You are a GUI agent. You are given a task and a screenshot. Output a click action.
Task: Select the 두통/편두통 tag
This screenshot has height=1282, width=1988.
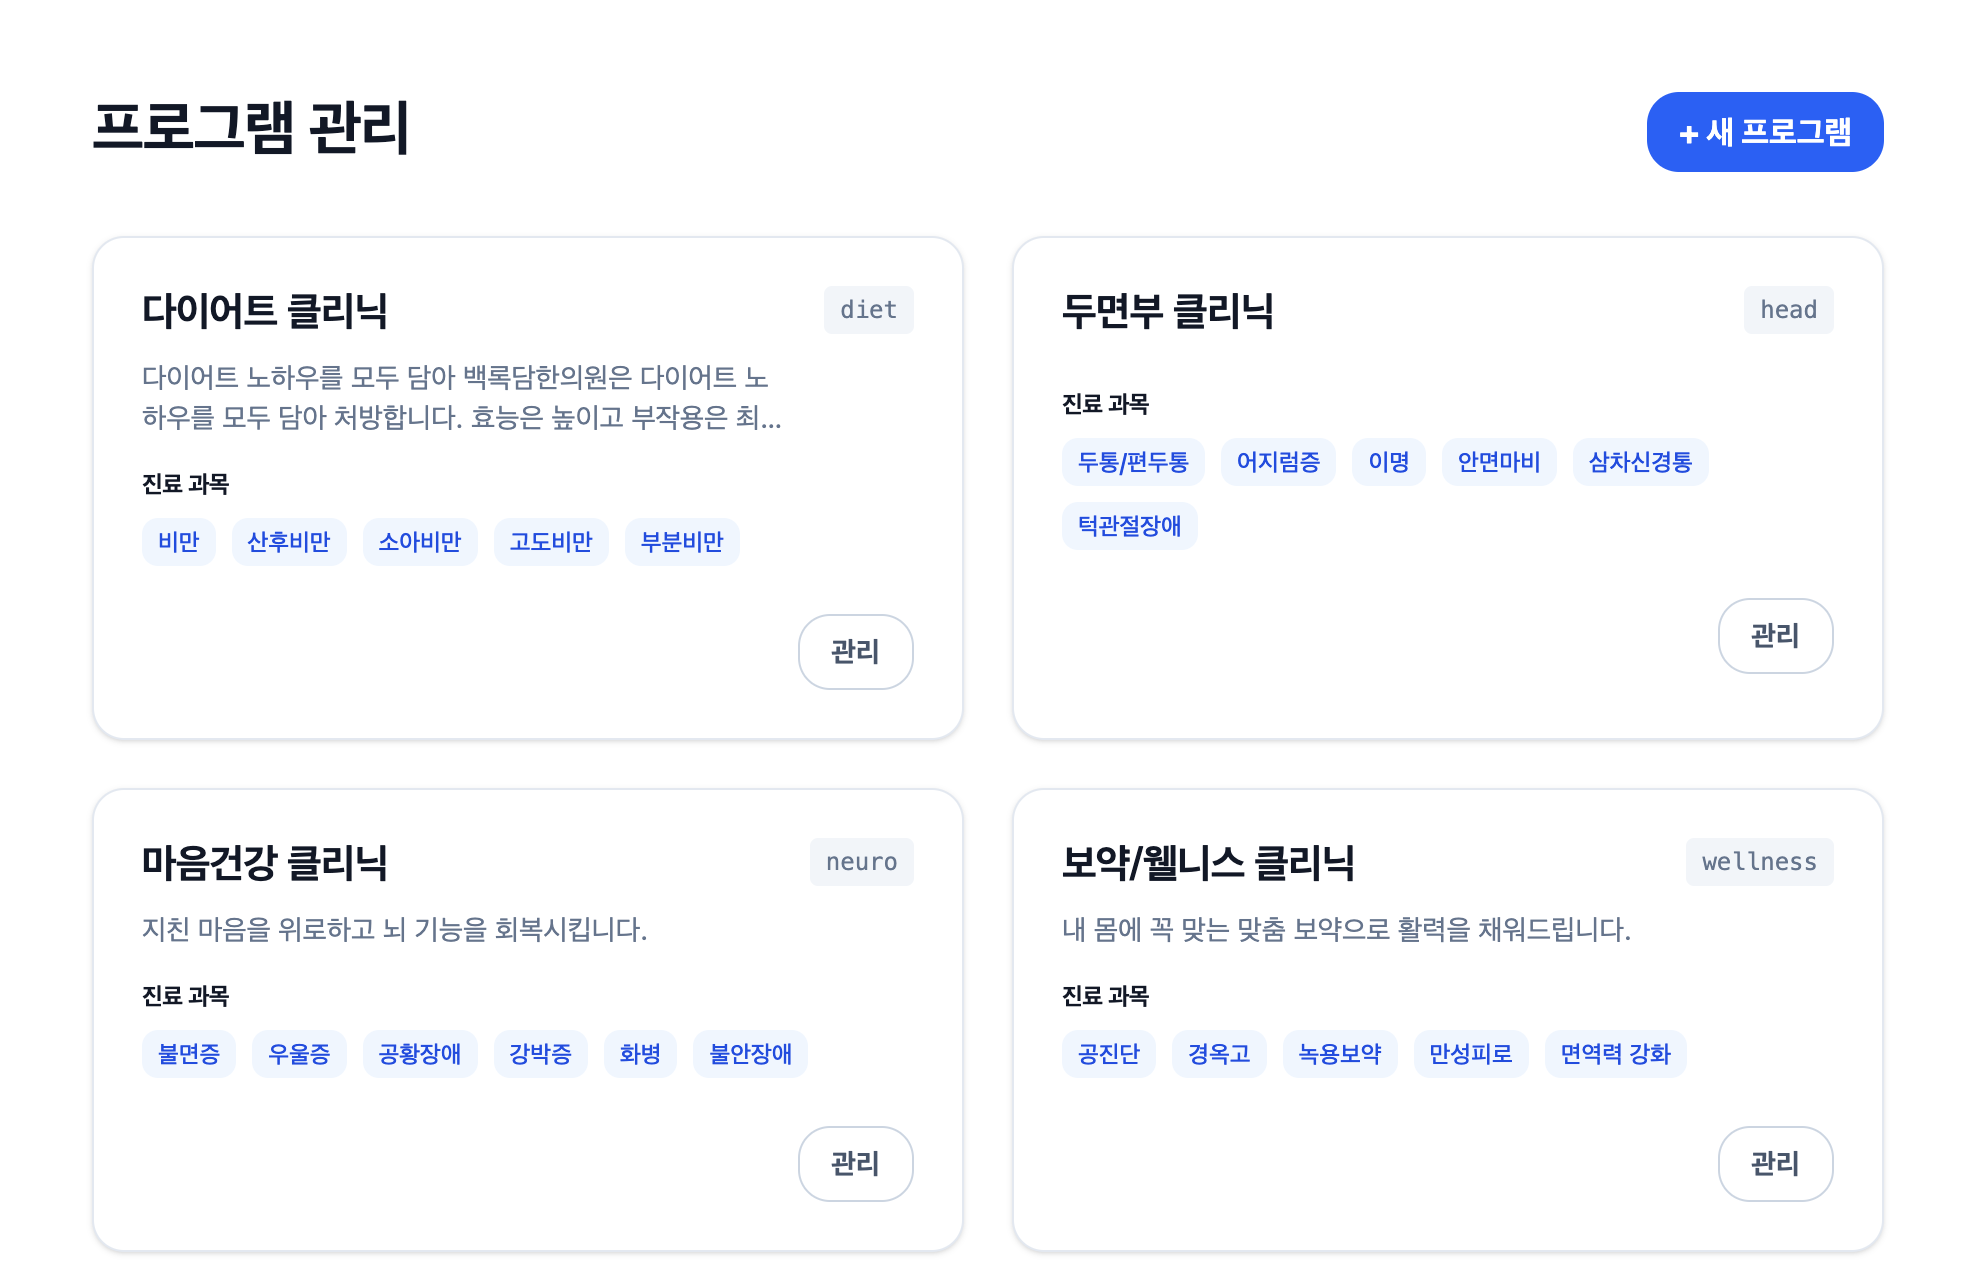(x=1133, y=462)
